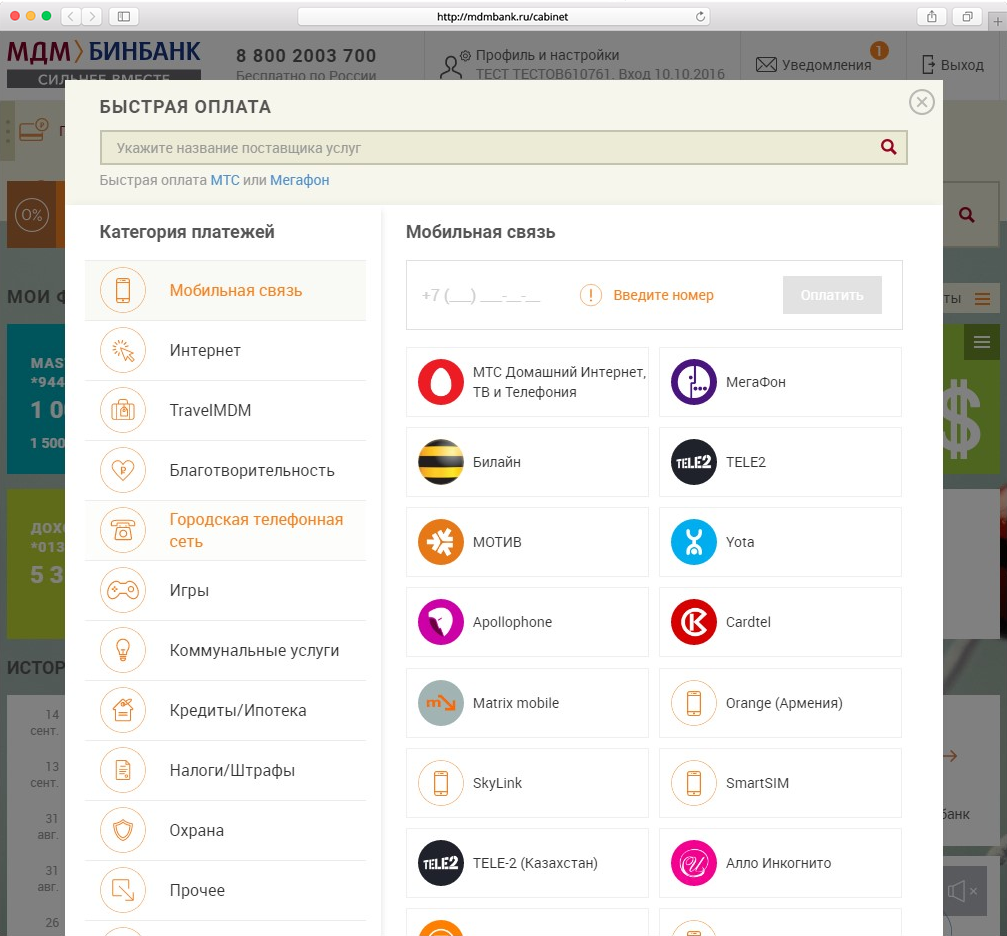
Task: Click the Orange (Армения) phone icon
Action: (x=694, y=703)
